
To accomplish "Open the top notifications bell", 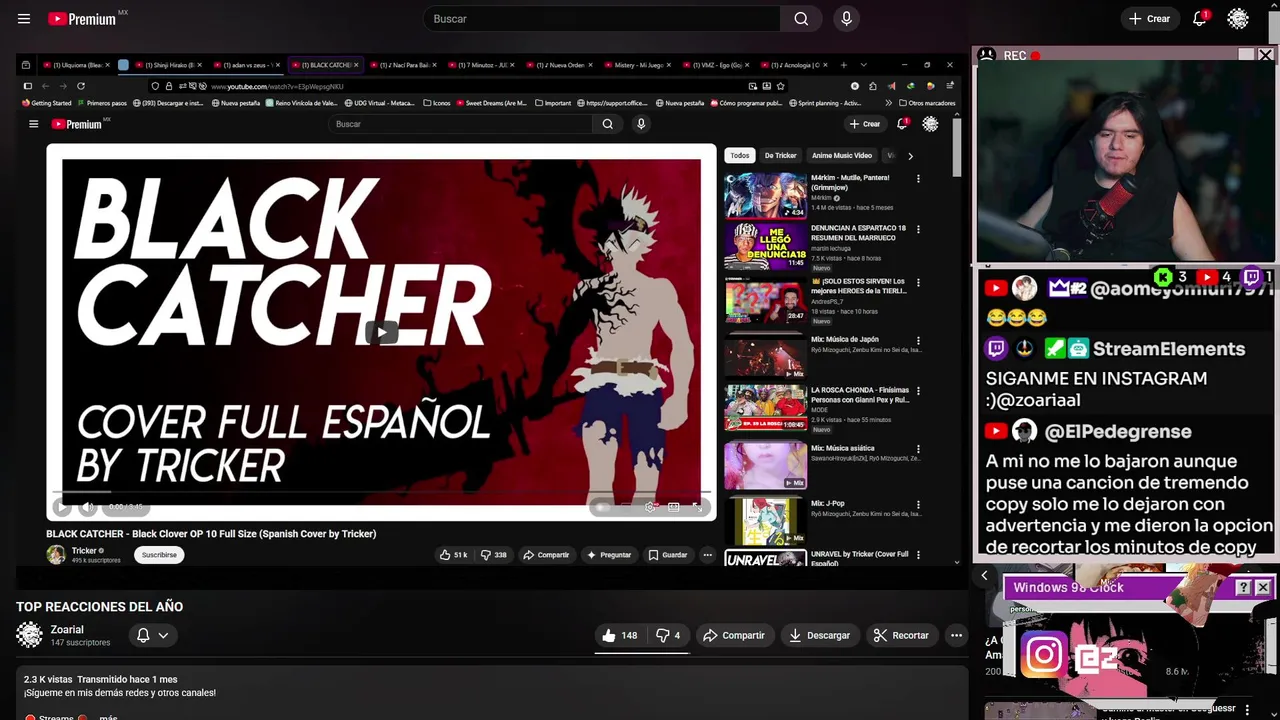I will (1200, 19).
